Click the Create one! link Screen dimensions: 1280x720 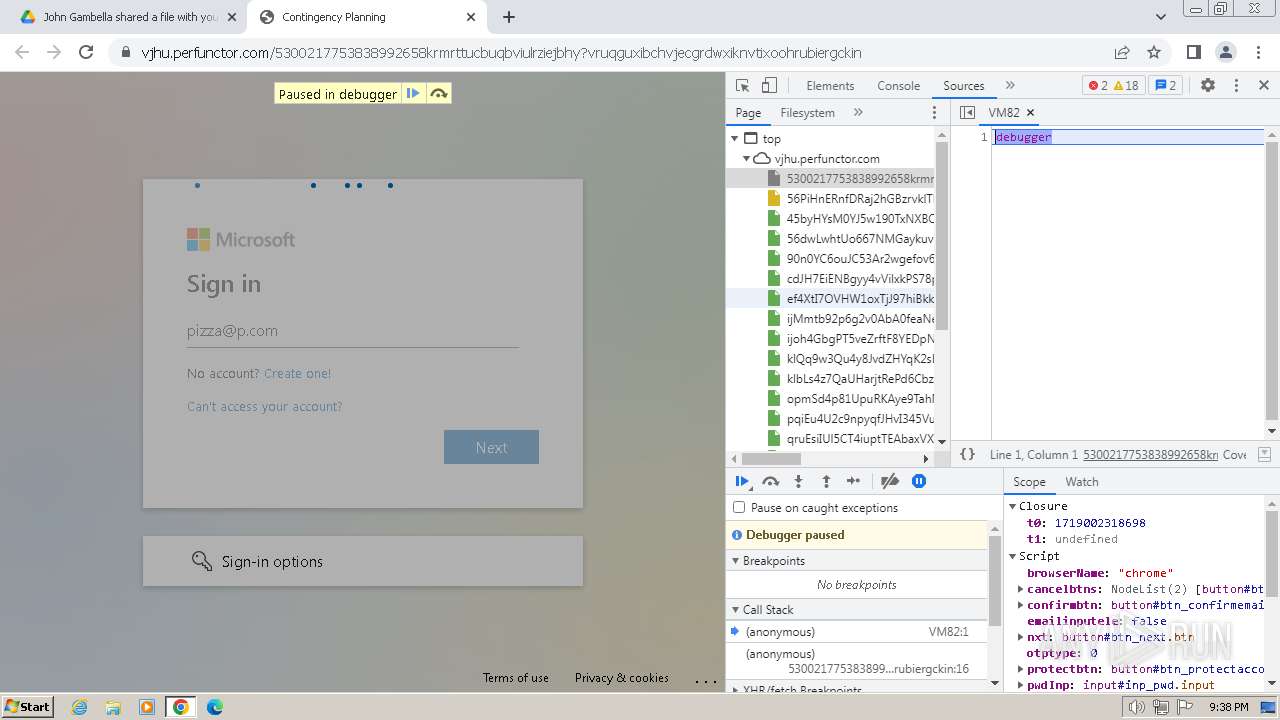pyautogui.click(x=297, y=374)
